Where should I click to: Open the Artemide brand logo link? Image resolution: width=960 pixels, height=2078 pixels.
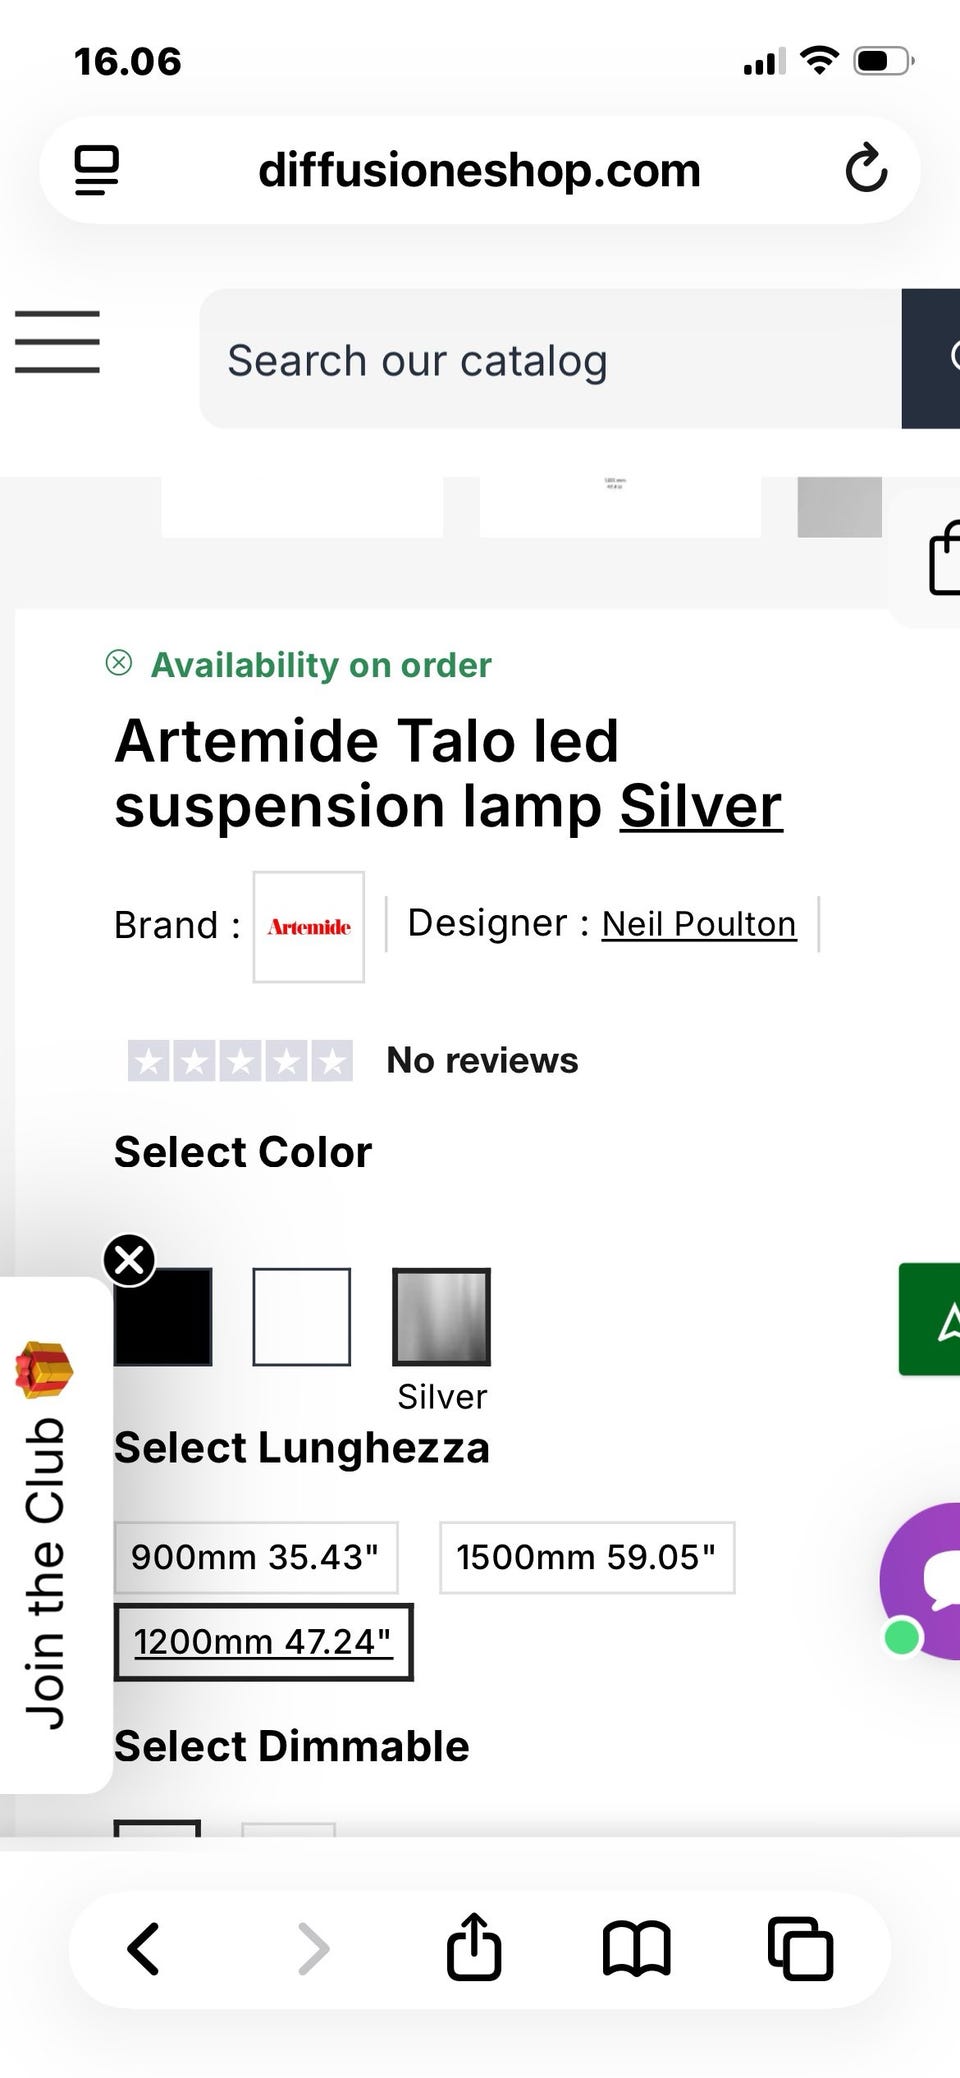308,927
